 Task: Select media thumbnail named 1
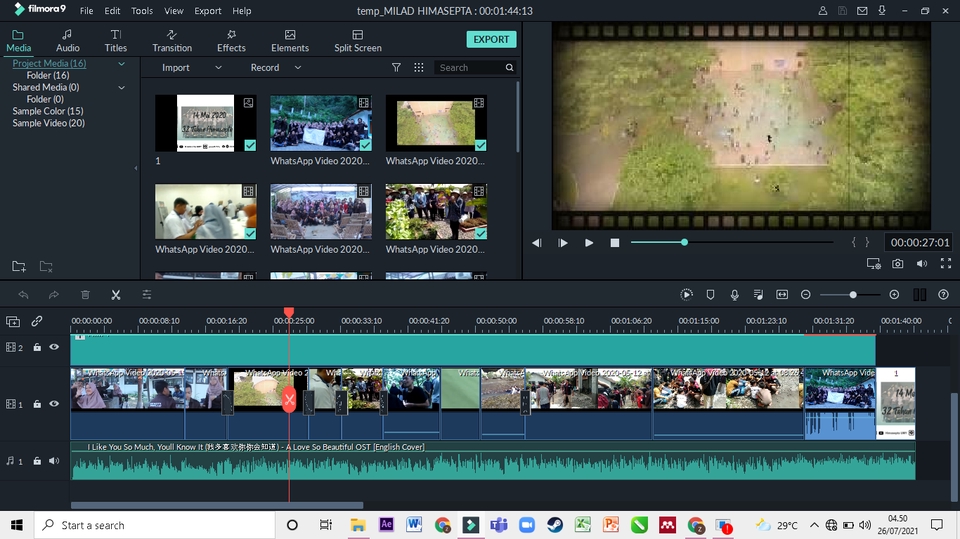click(x=205, y=123)
